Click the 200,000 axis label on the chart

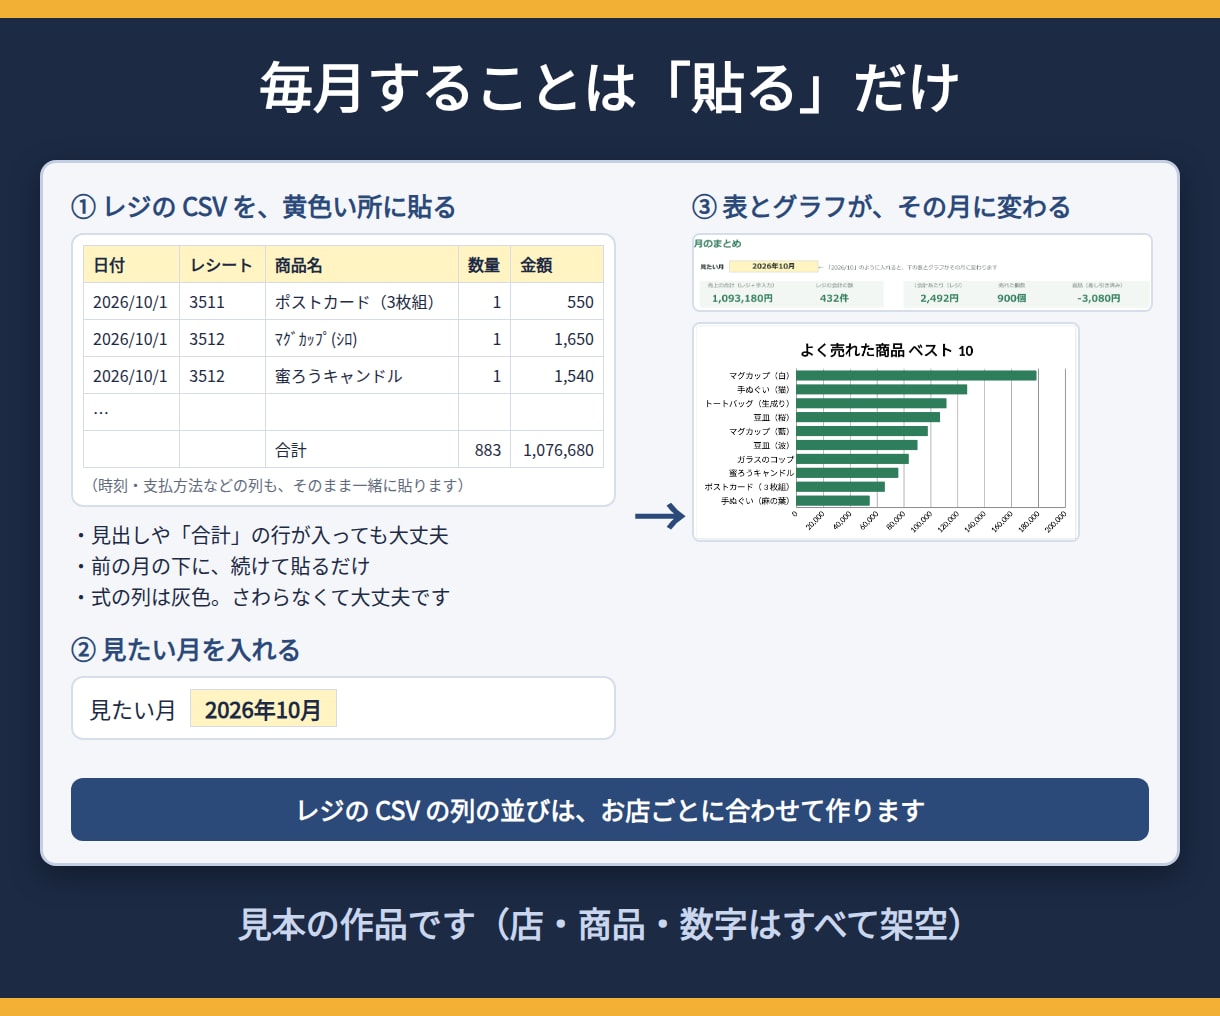pyautogui.click(x=1055, y=521)
